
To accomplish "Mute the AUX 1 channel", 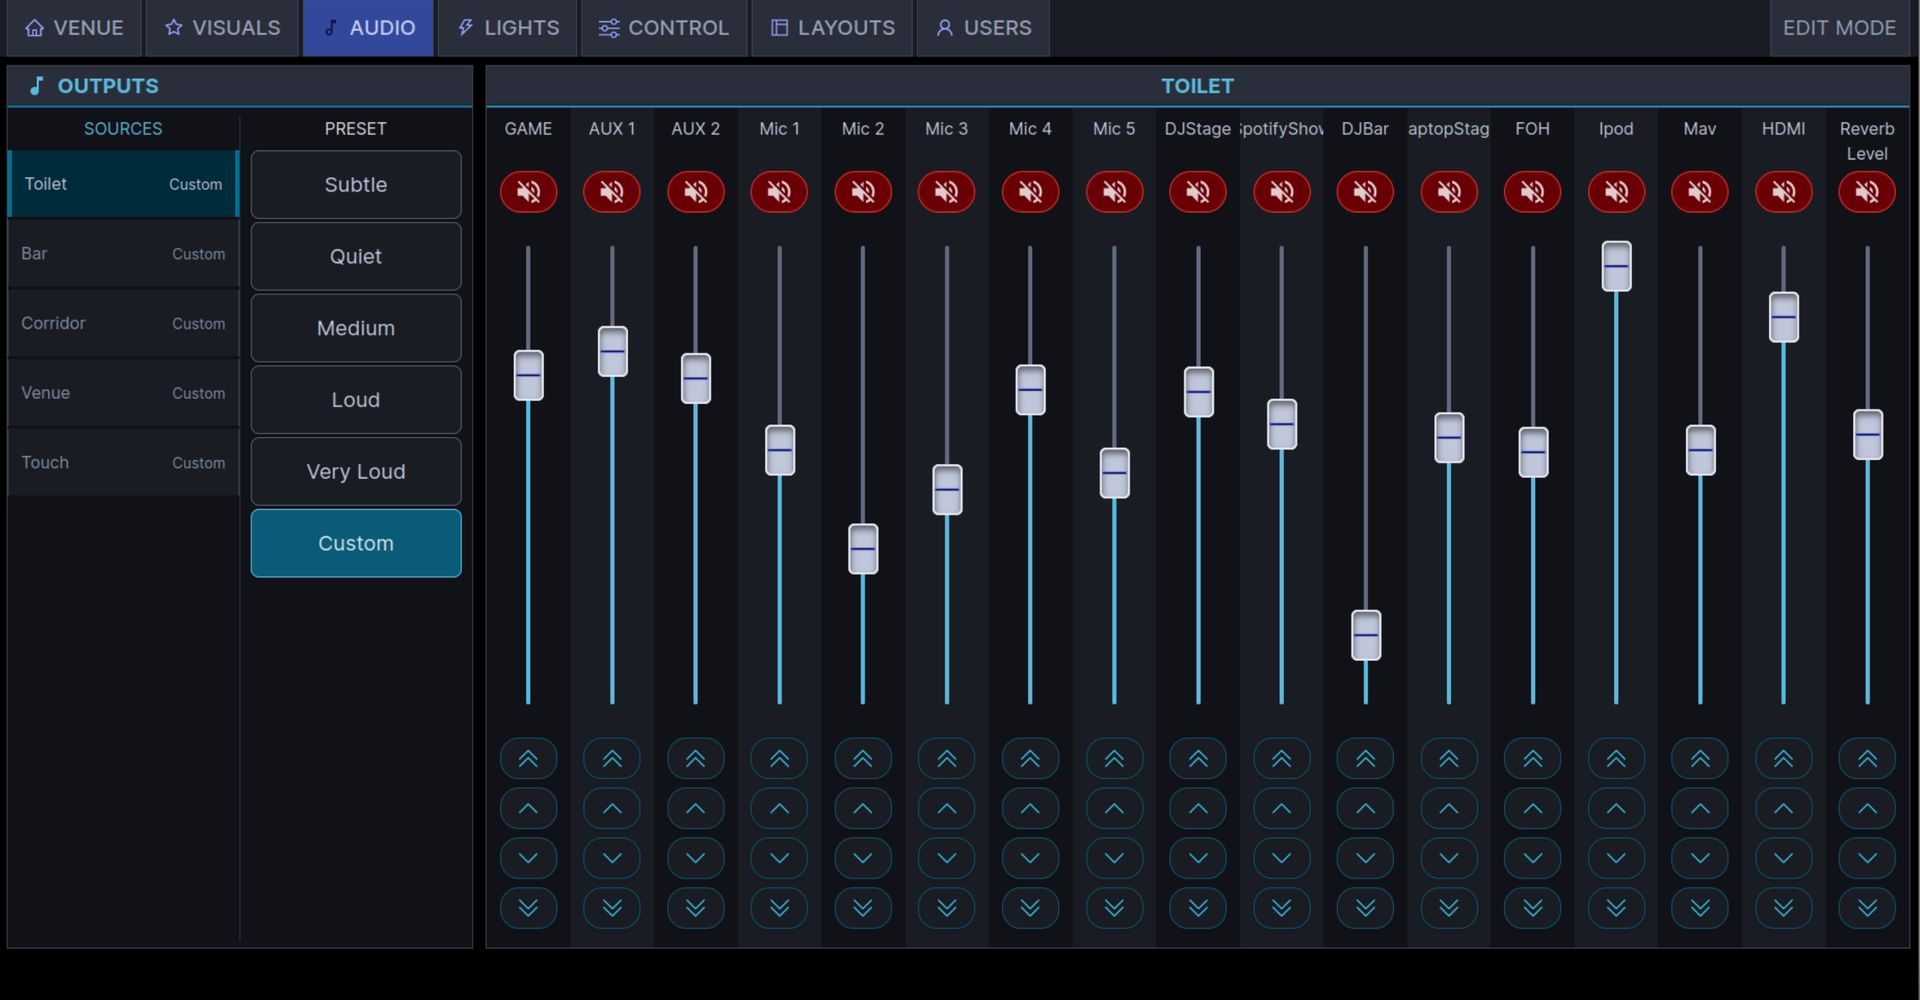I will [x=612, y=191].
